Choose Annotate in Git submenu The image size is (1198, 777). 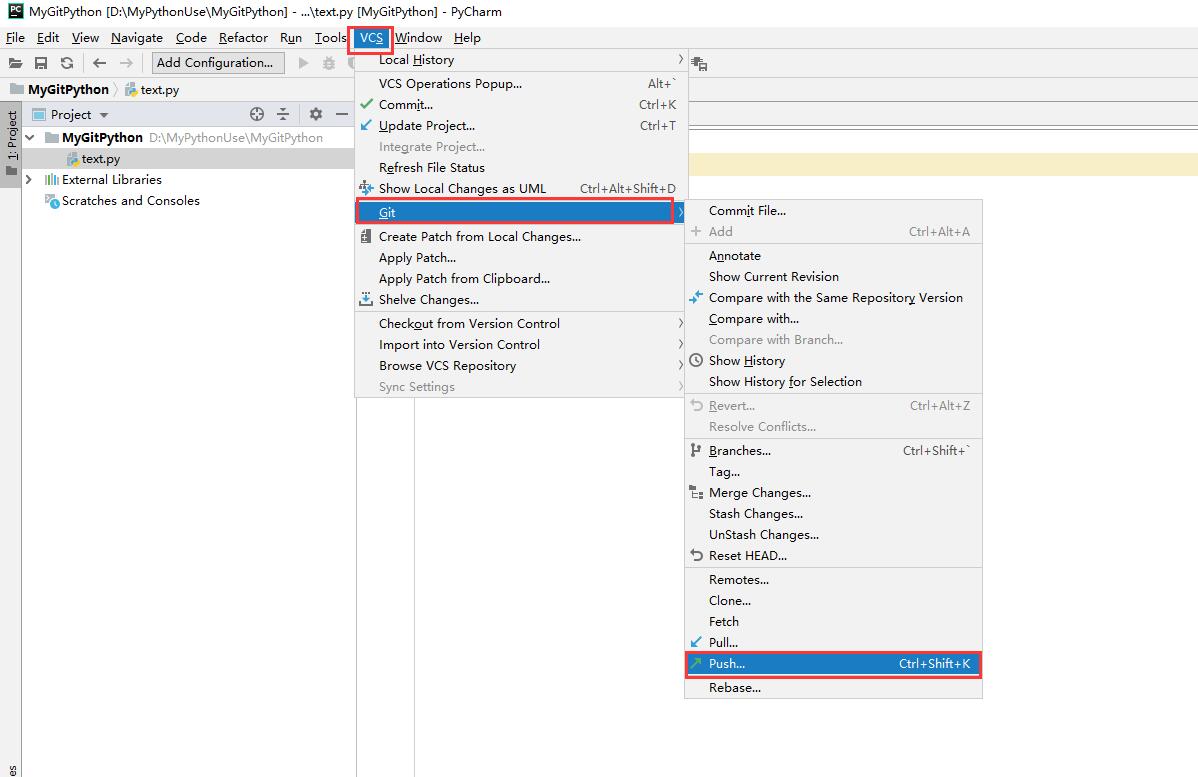[833, 256]
